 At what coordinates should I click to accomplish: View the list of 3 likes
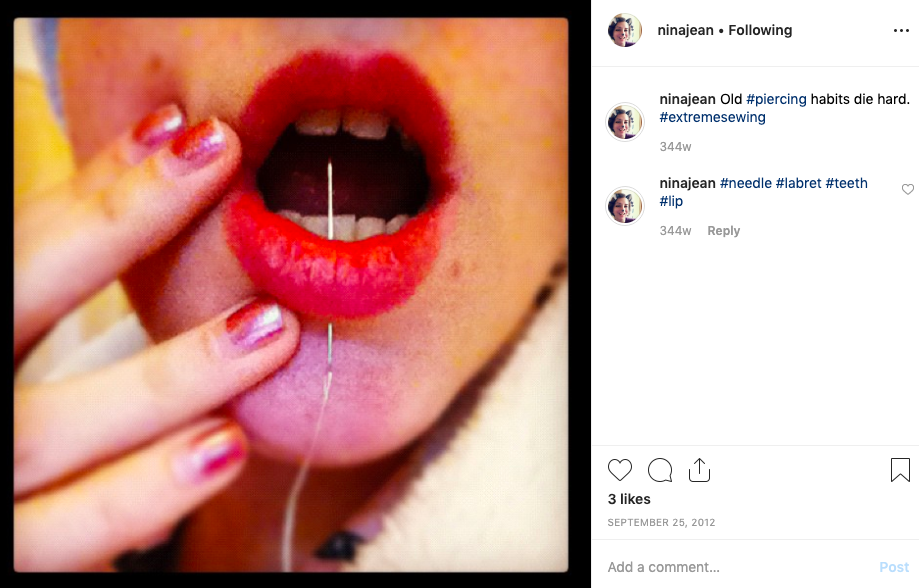coord(629,499)
